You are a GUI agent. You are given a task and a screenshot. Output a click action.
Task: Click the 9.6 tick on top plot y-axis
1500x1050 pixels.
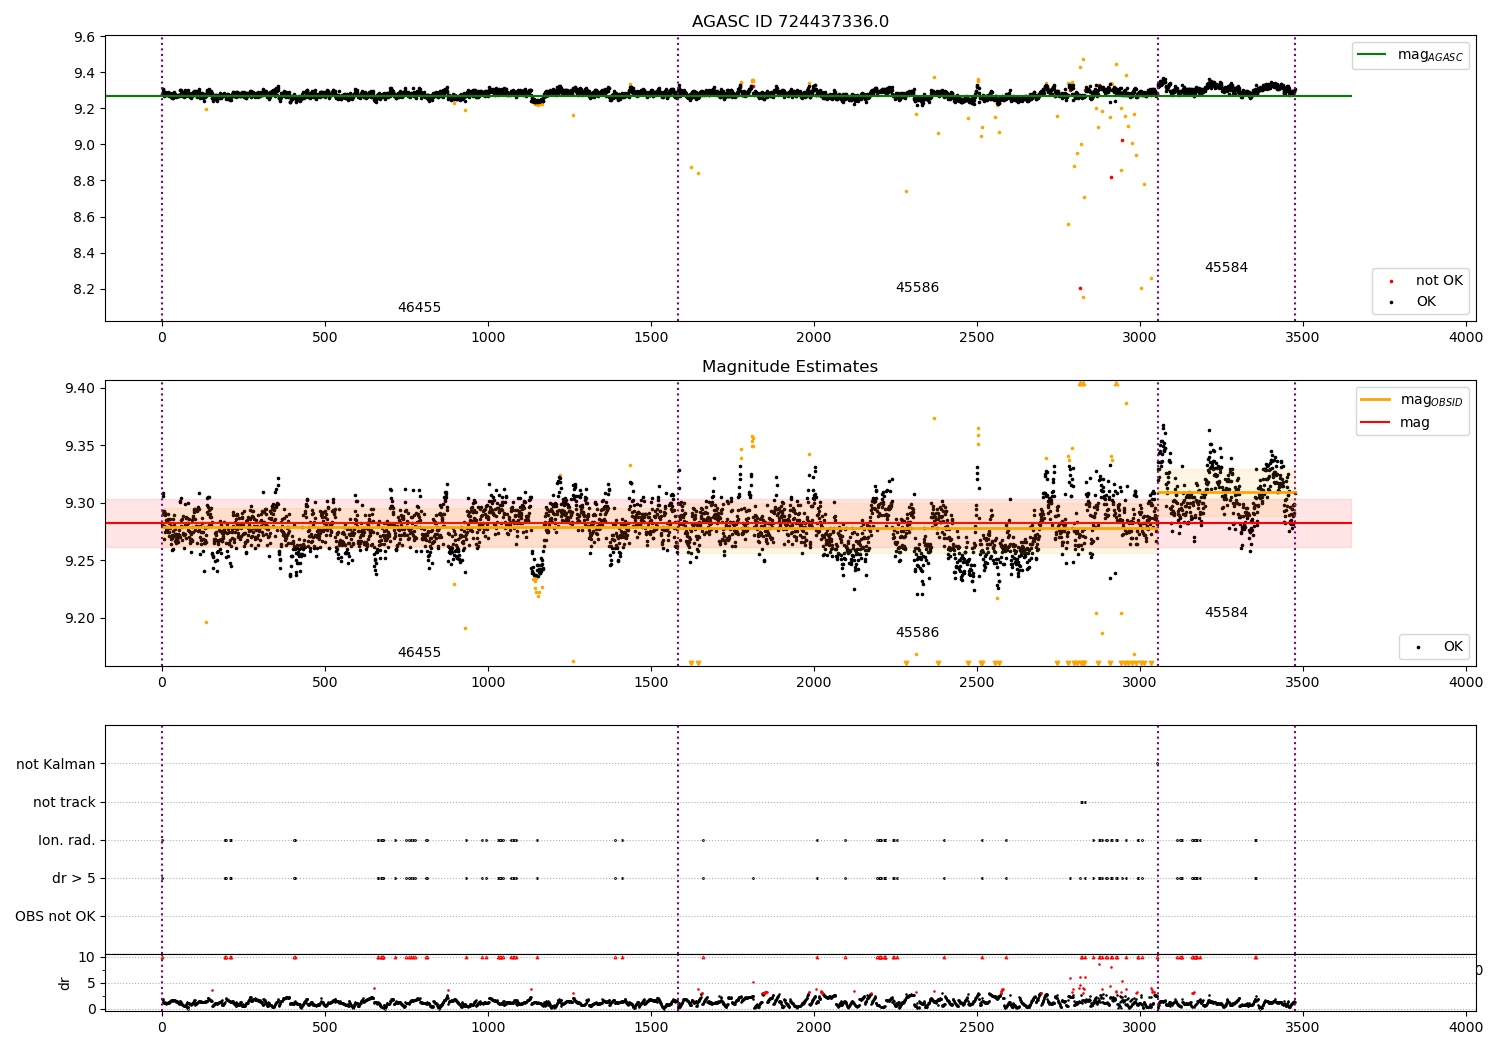(x=85, y=38)
